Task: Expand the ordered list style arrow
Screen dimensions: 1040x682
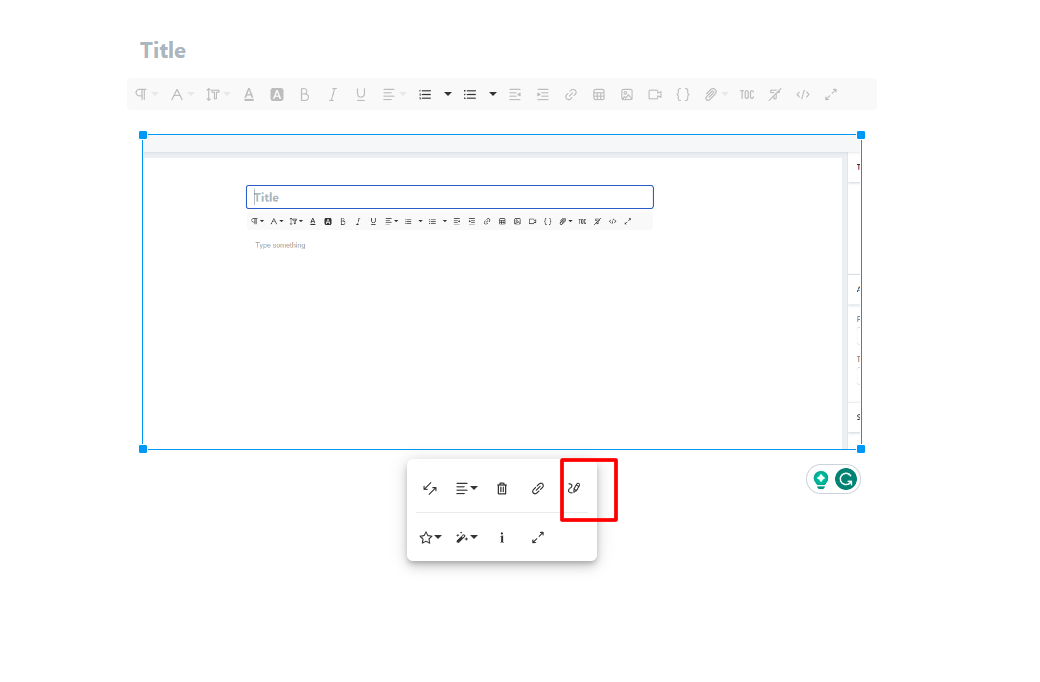Action: coord(448,95)
